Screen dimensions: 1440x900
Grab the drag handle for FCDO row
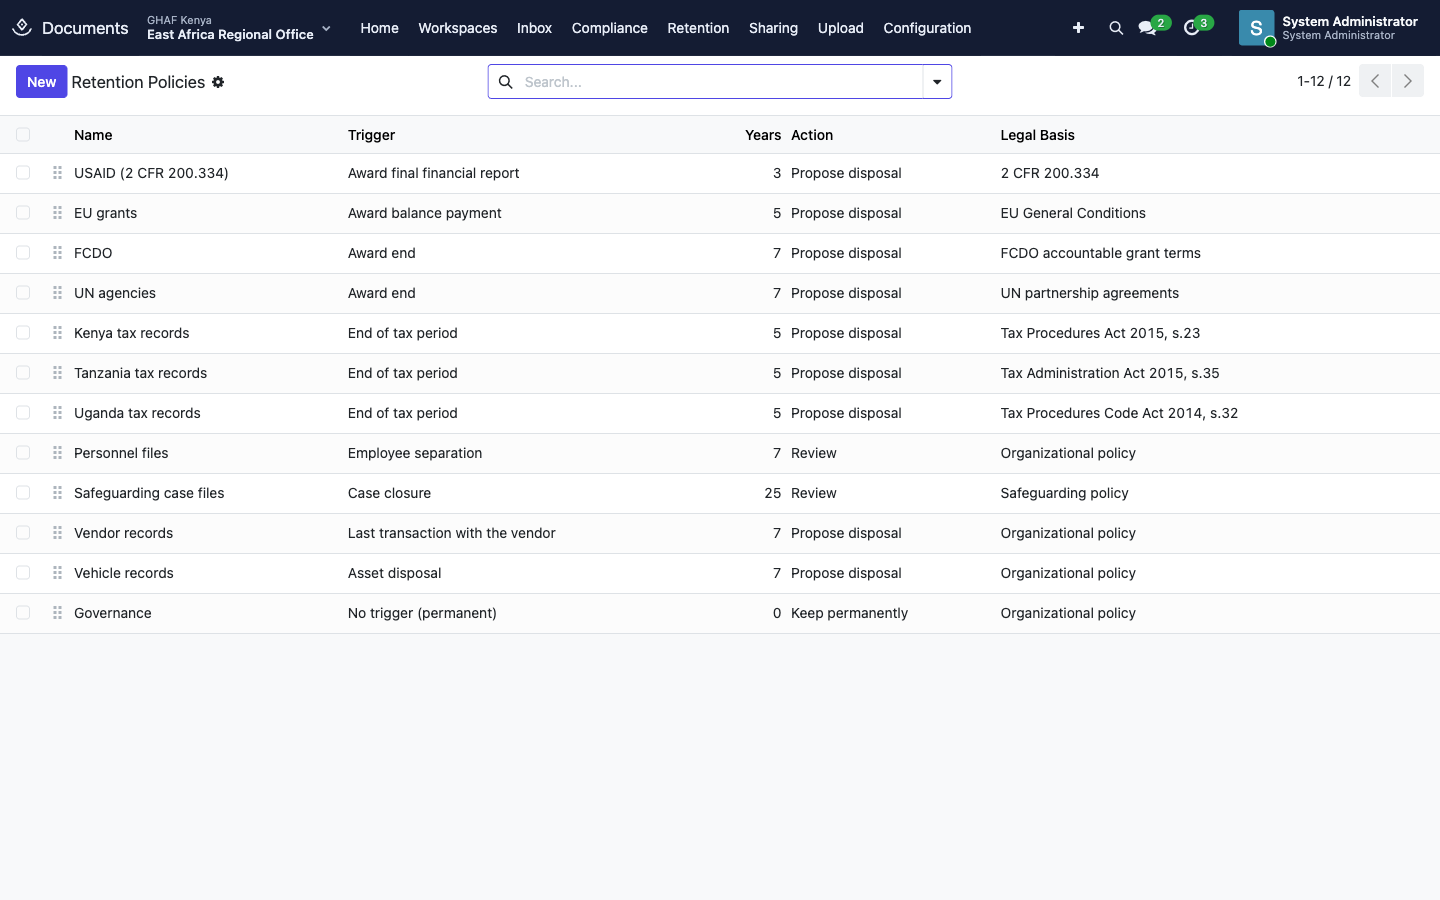tap(57, 253)
